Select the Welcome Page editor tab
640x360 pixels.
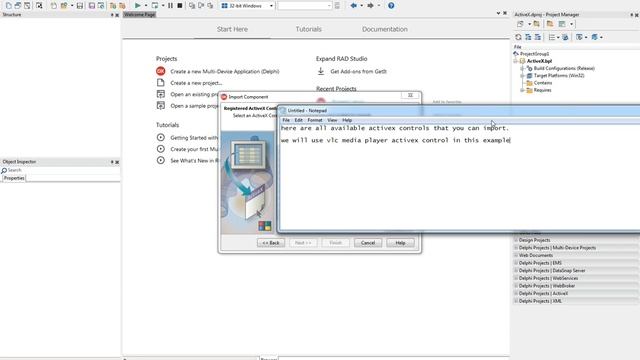coord(140,14)
